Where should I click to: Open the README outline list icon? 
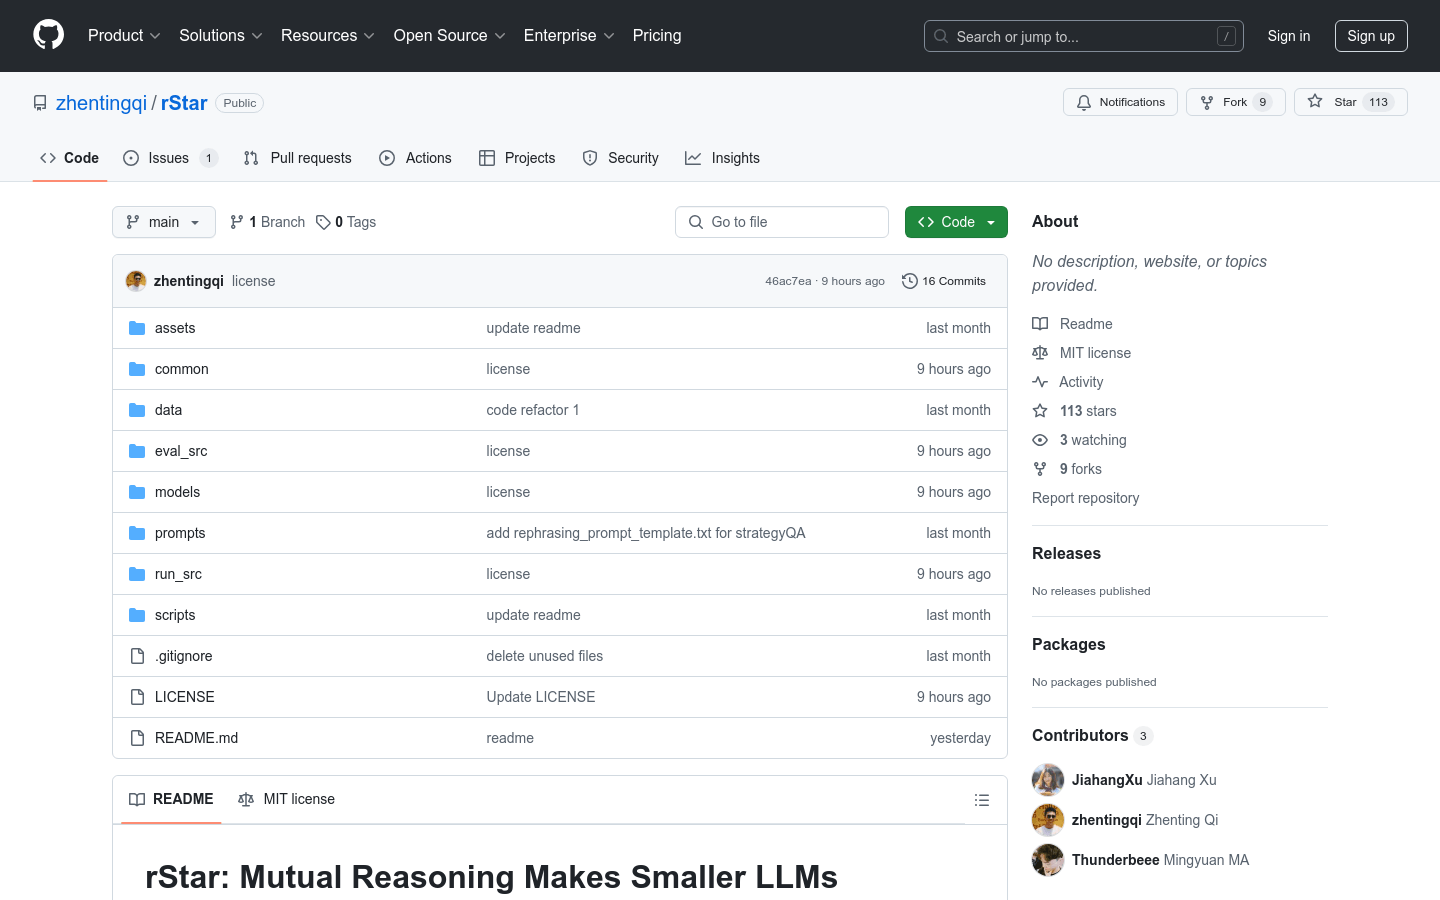(x=982, y=800)
